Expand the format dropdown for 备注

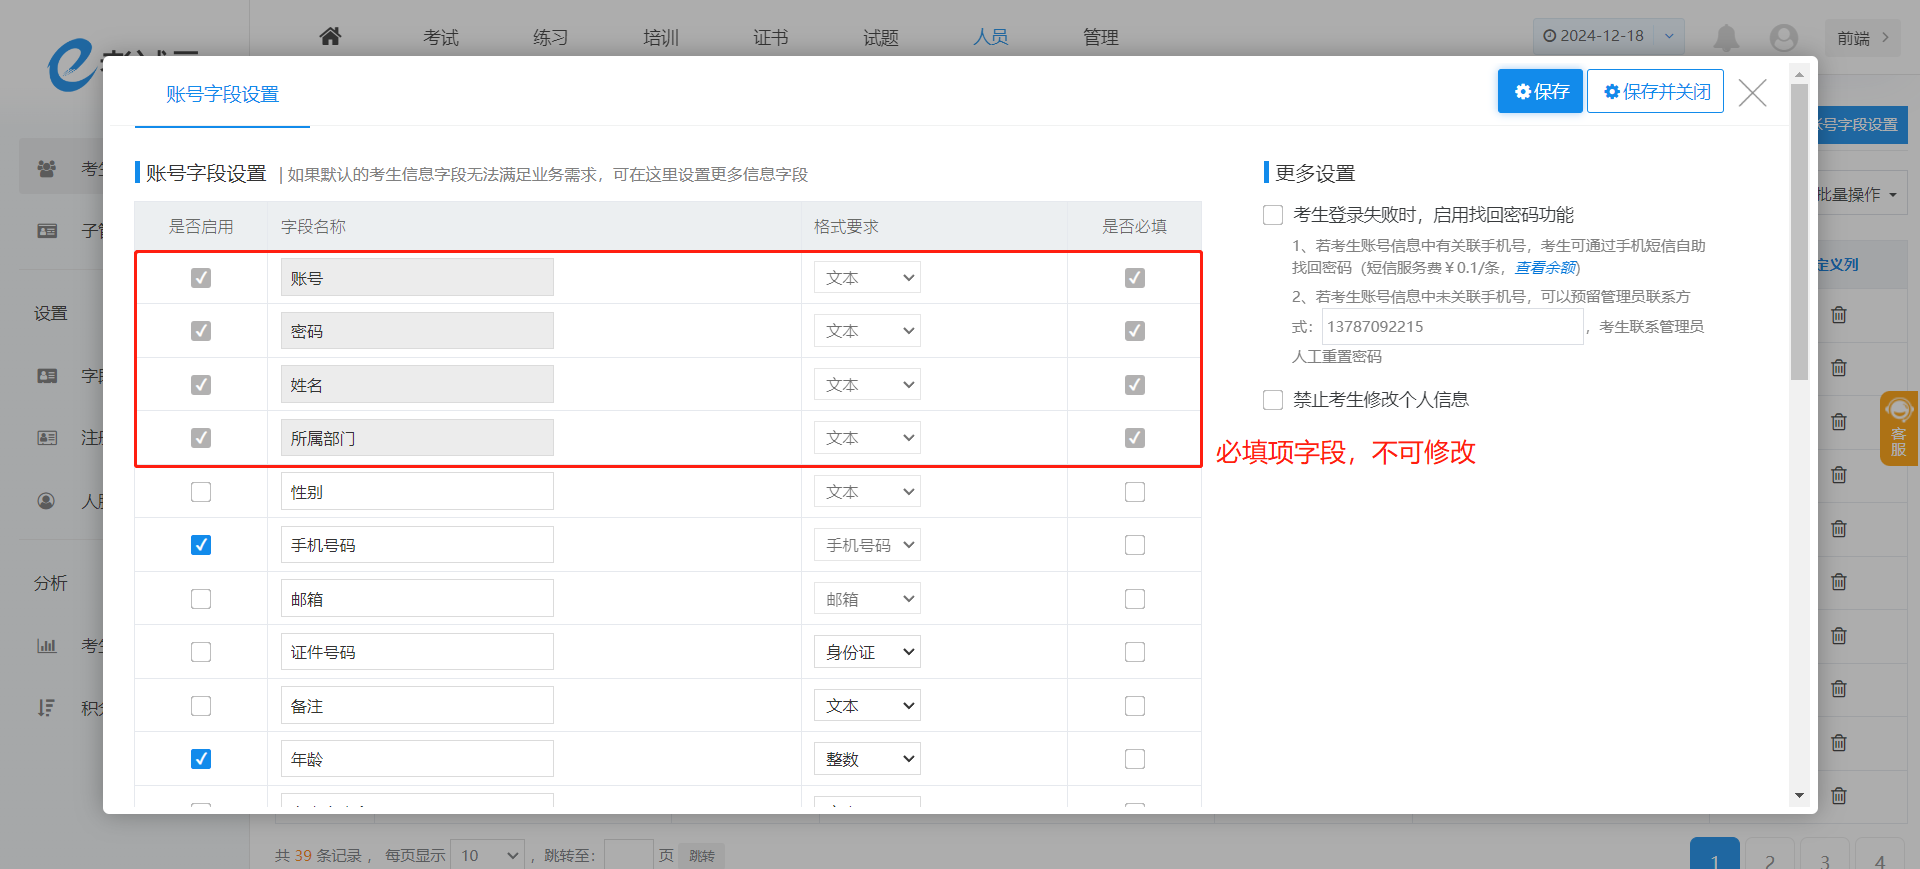867,706
